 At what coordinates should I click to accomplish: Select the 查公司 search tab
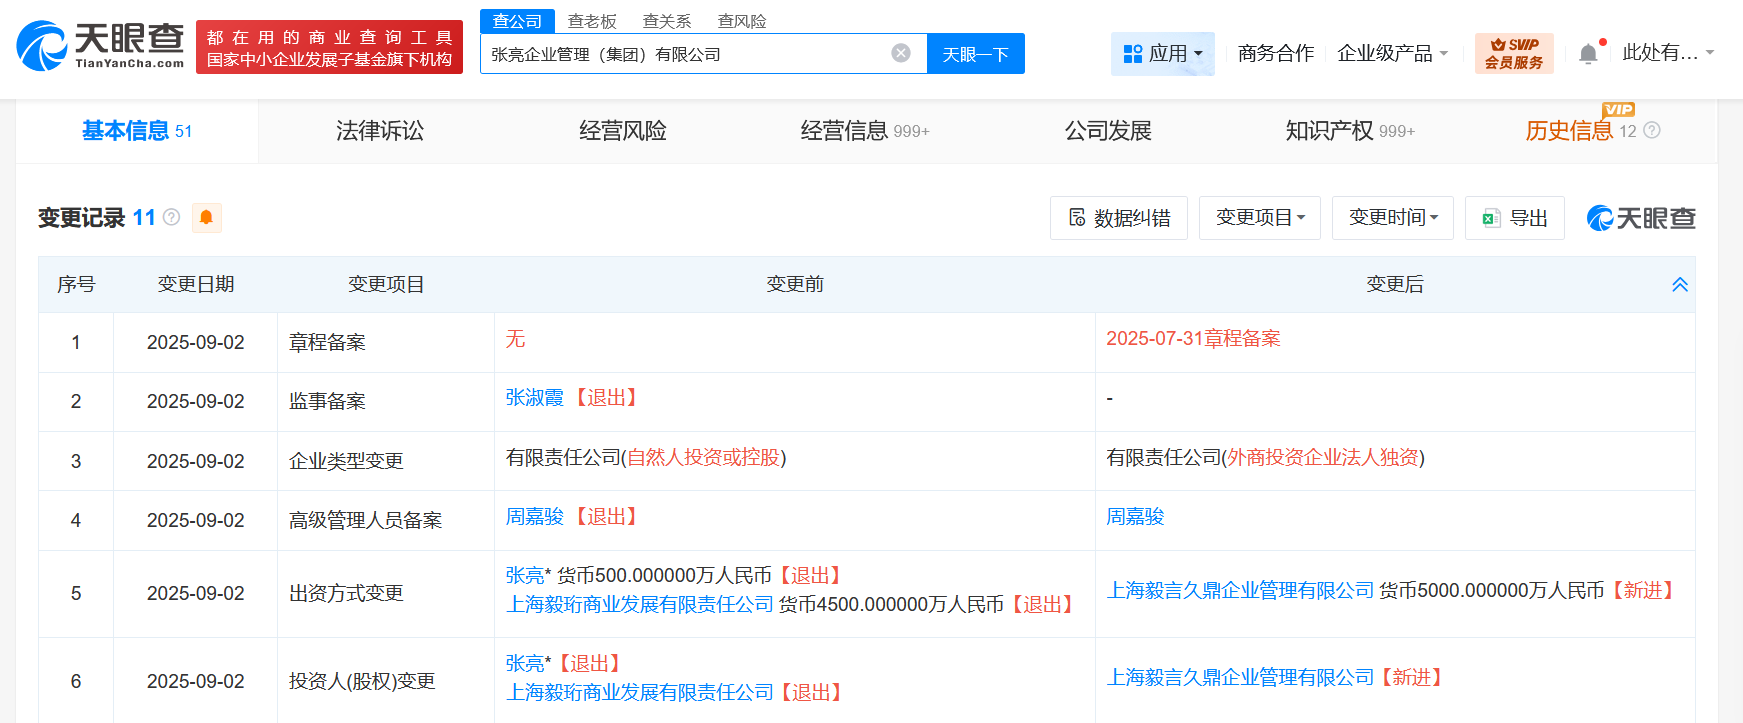[x=517, y=21]
